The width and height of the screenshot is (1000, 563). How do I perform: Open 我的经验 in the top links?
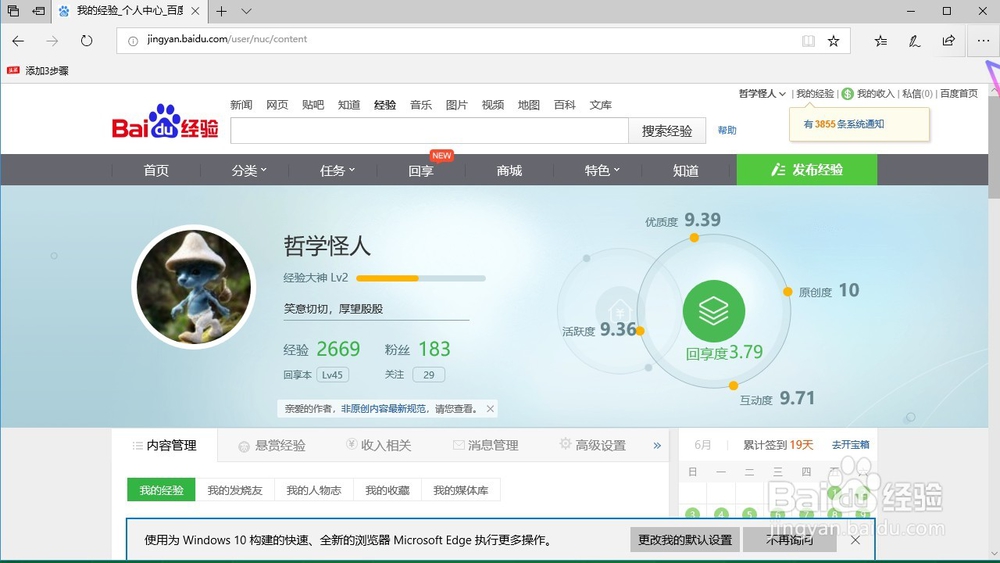814,94
